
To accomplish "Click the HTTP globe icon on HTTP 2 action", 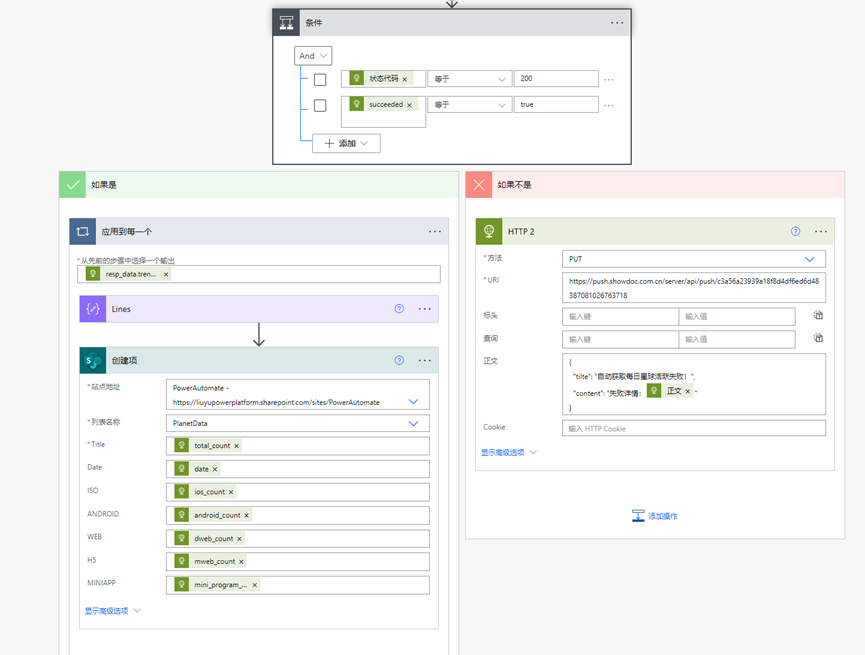I will click(489, 231).
